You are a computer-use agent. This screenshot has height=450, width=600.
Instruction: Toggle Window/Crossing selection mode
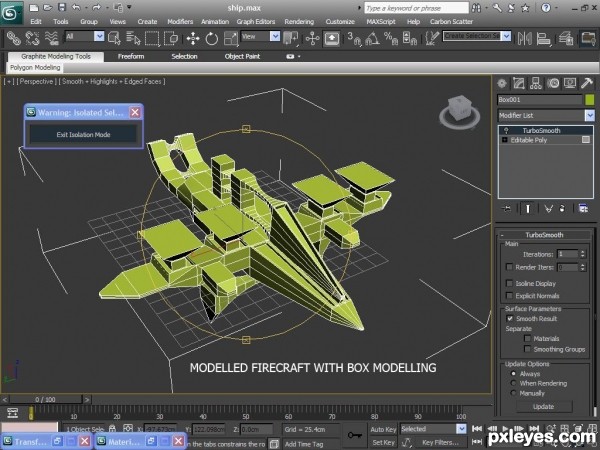(171, 38)
